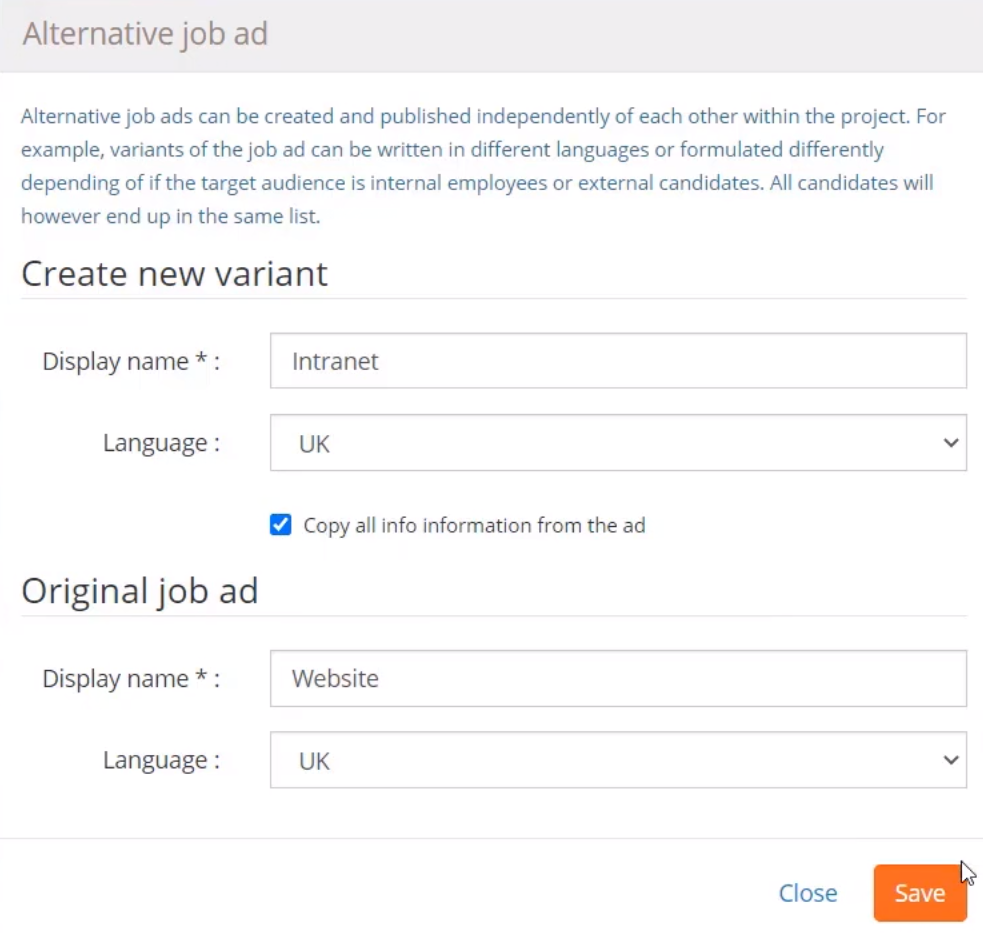
Task: Click the UK value in the new variant Language dropdown
Action: point(314,444)
